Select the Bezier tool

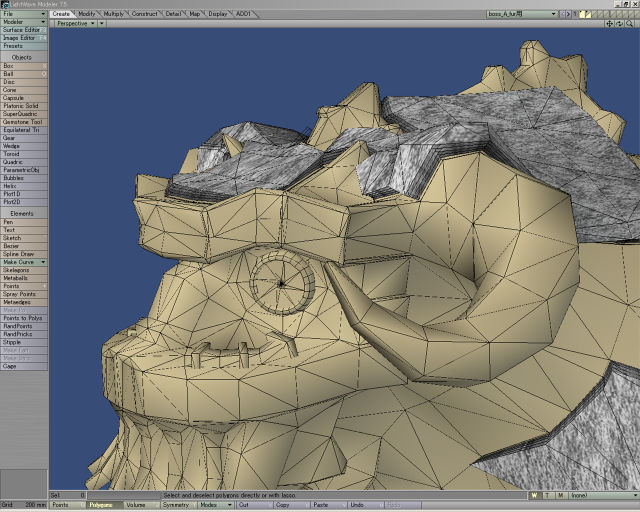click(x=24, y=246)
